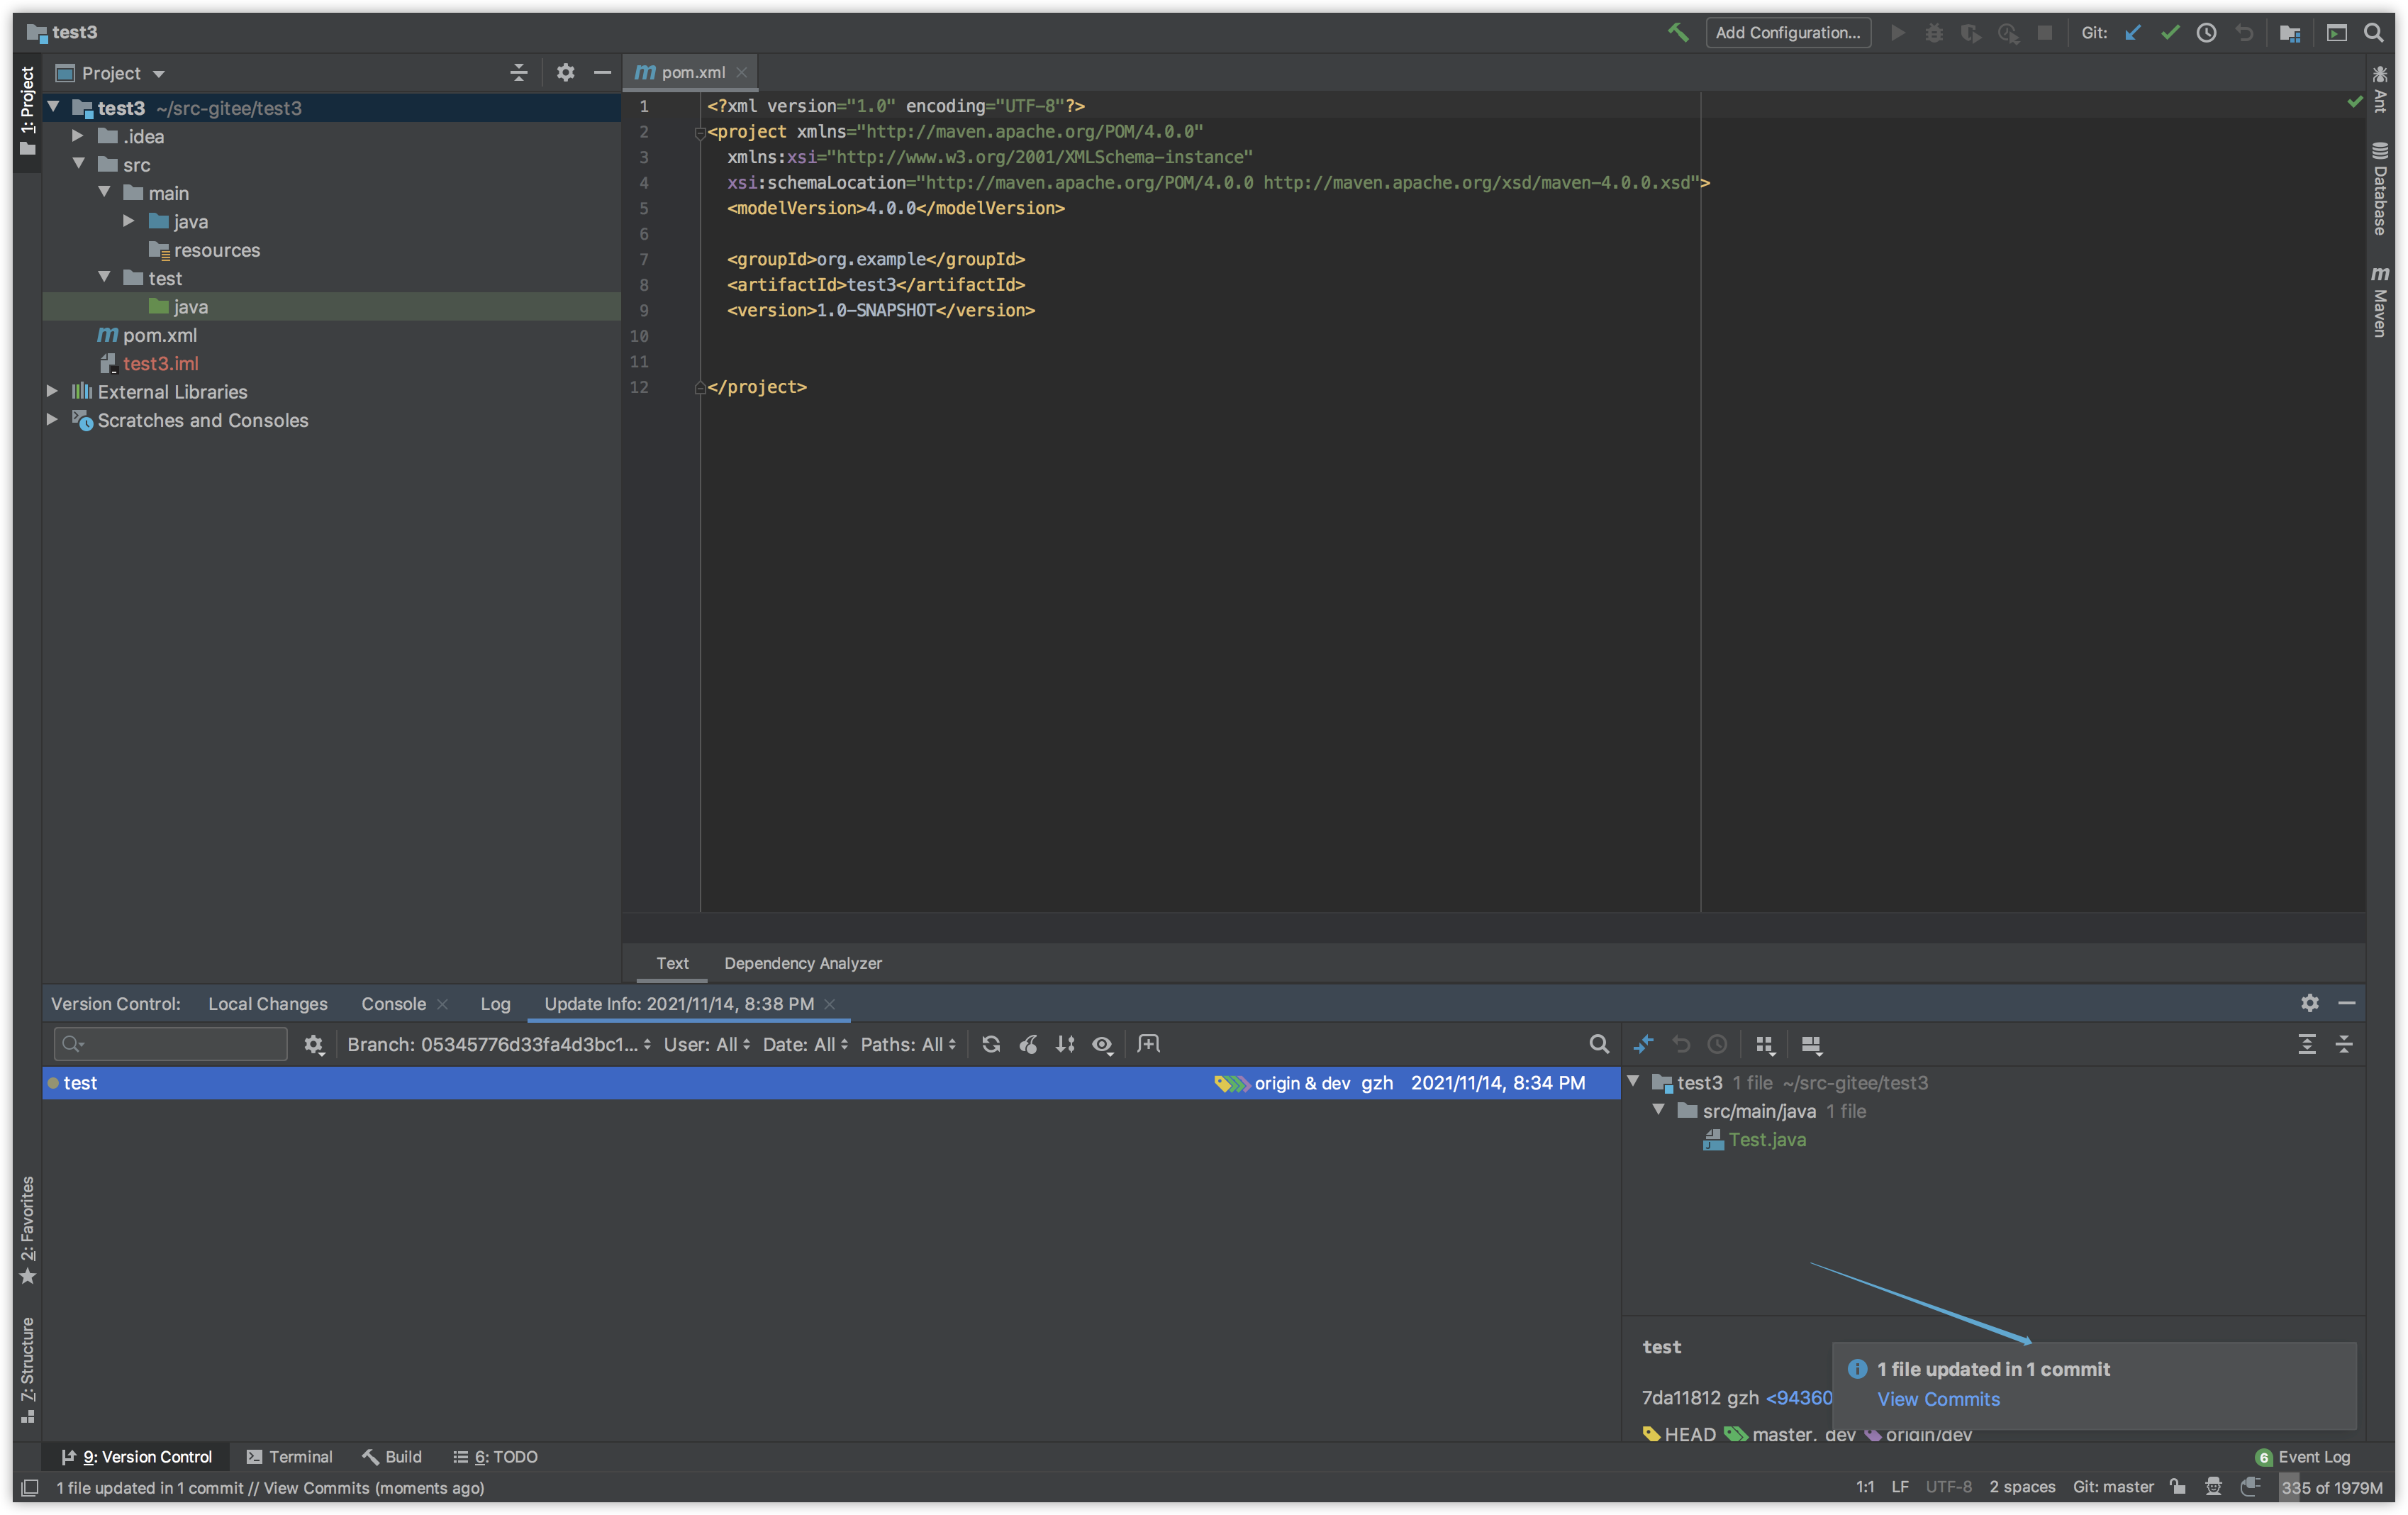Viewport: 2408px width, 1515px height.
Task: Open the IntelliSort arrows icon
Action: click(x=1065, y=1044)
